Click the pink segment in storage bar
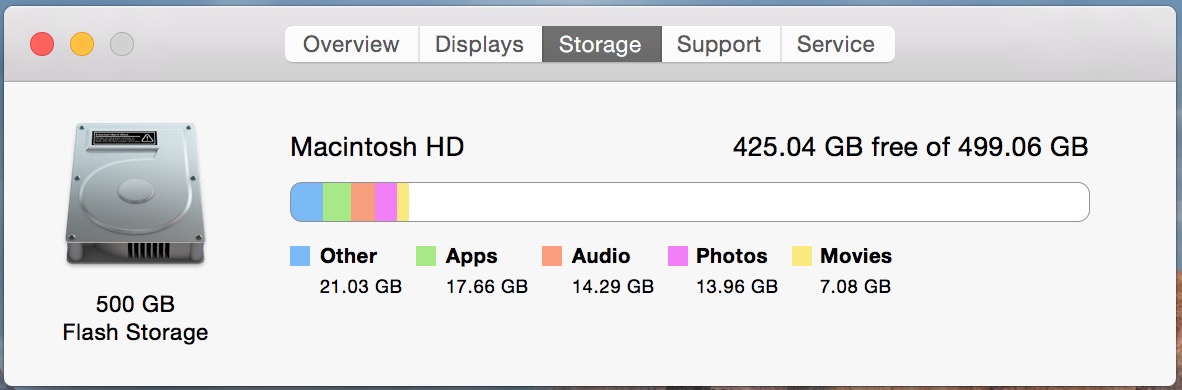This screenshot has width=1182, height=390. tap(386, 202)
